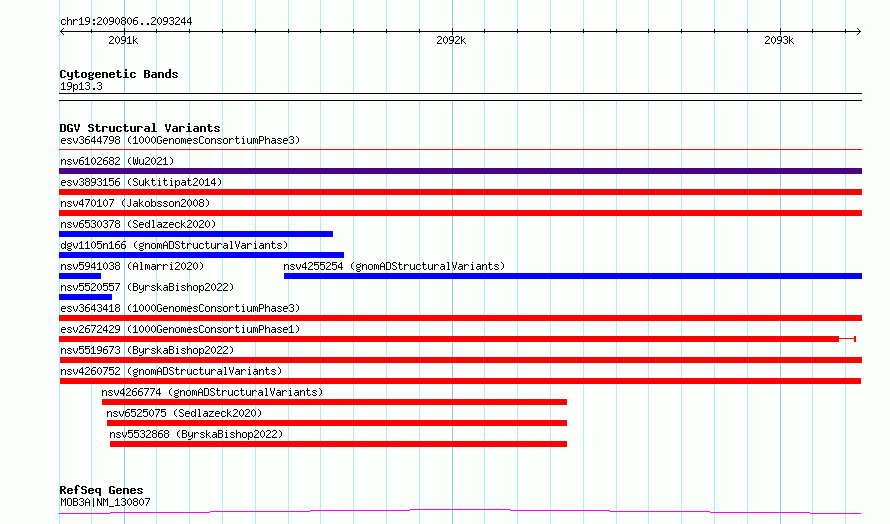
Task: Click the blue dgv1105n166 variant bar
Action: pos(201,255)
